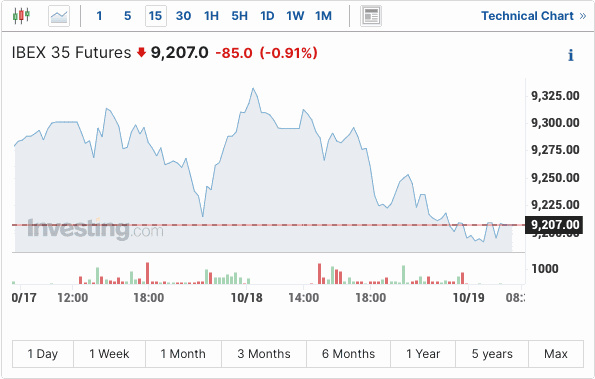Show the 5 years range

(492, 354)
